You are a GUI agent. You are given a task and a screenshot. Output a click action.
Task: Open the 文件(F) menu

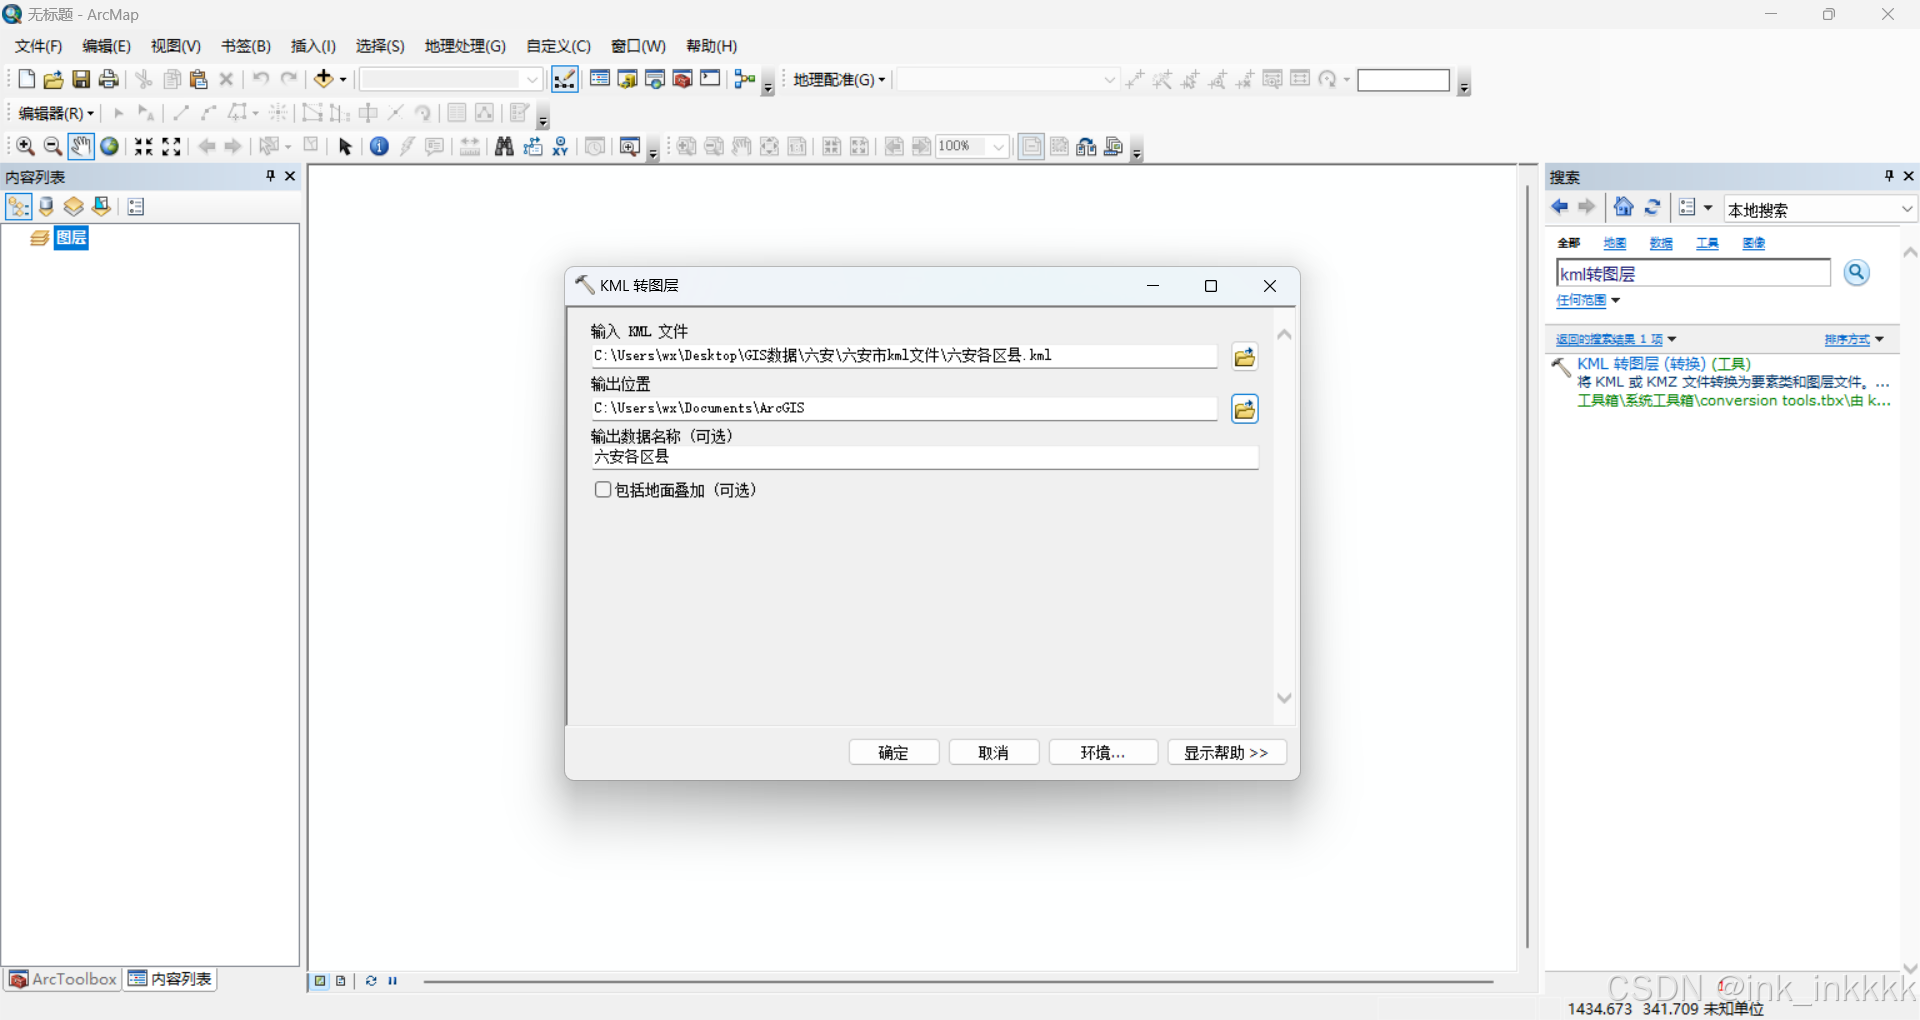(x=38, y=46)
